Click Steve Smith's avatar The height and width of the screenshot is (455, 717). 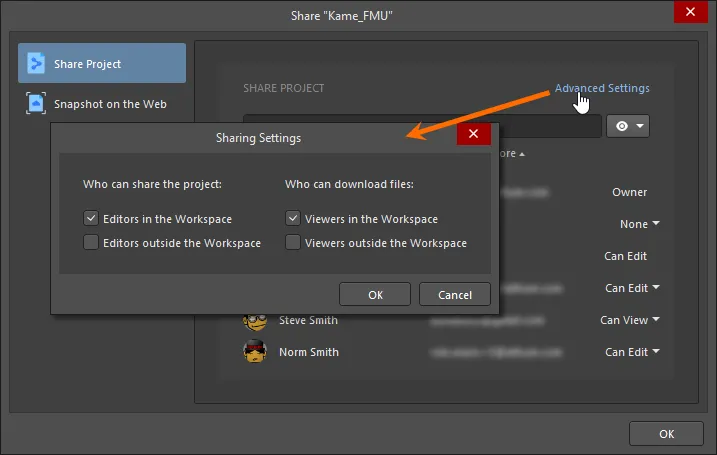tap(255, 322)
